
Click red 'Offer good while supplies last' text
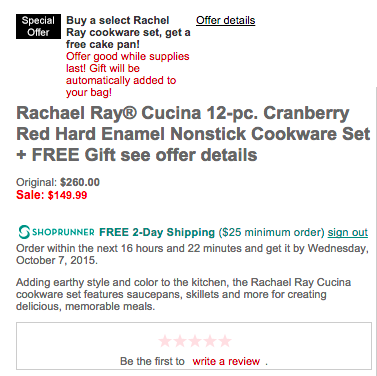[127, 74]
